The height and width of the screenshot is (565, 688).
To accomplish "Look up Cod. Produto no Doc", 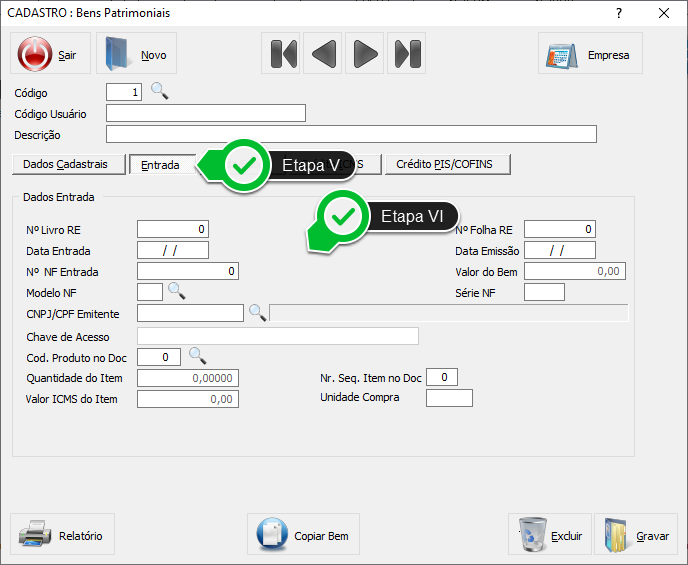I will (x=197, y=356).
